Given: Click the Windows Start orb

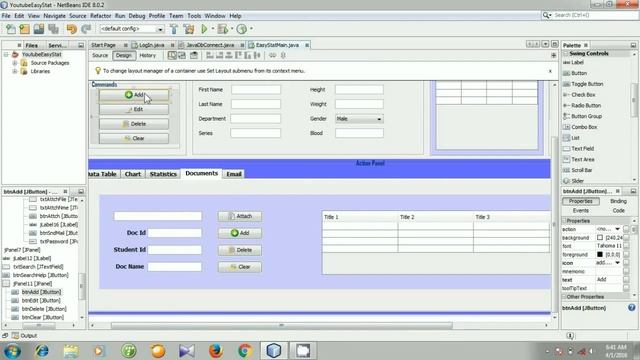Looking at the screenshot, I should pyautogui.click(x=12, y=351).
